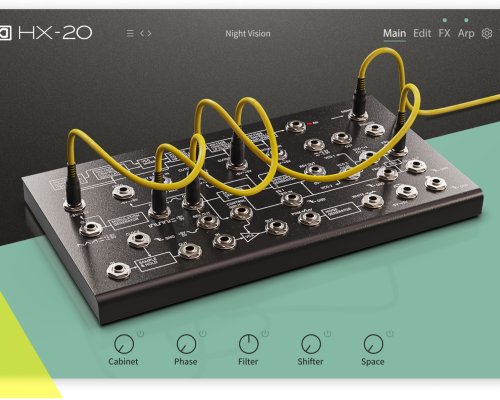Switch to the Arp tab
Viewport: 500px width, 400px height.
466,34
